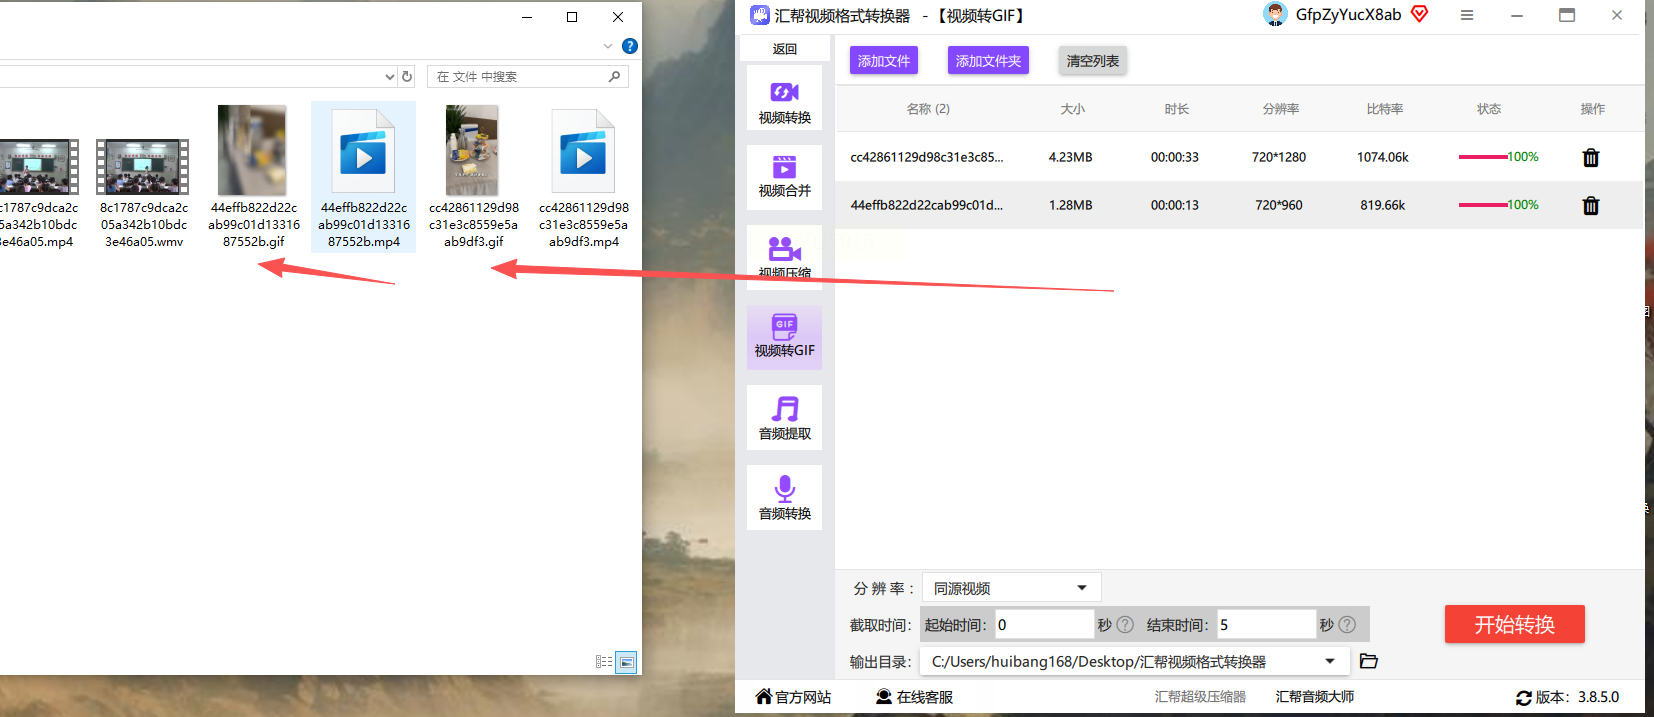Open the 音频转换 audio conversion tool

784,497
